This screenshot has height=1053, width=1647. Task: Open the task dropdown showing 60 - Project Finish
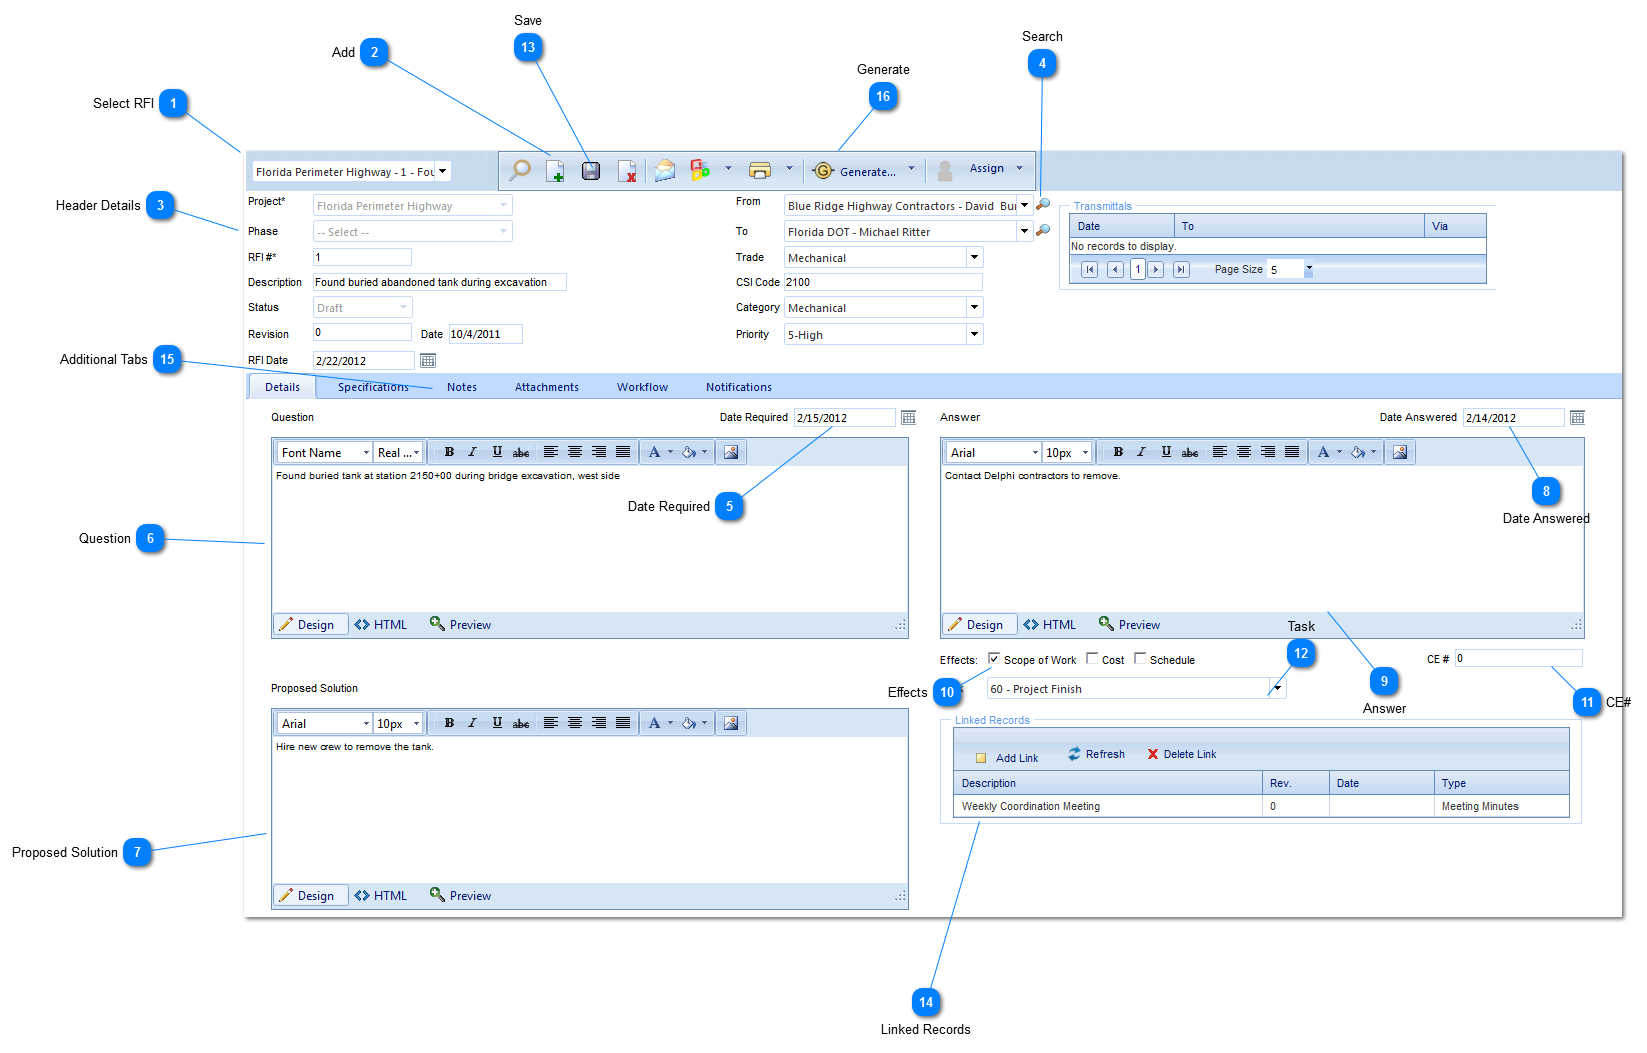click(1277, 688)
